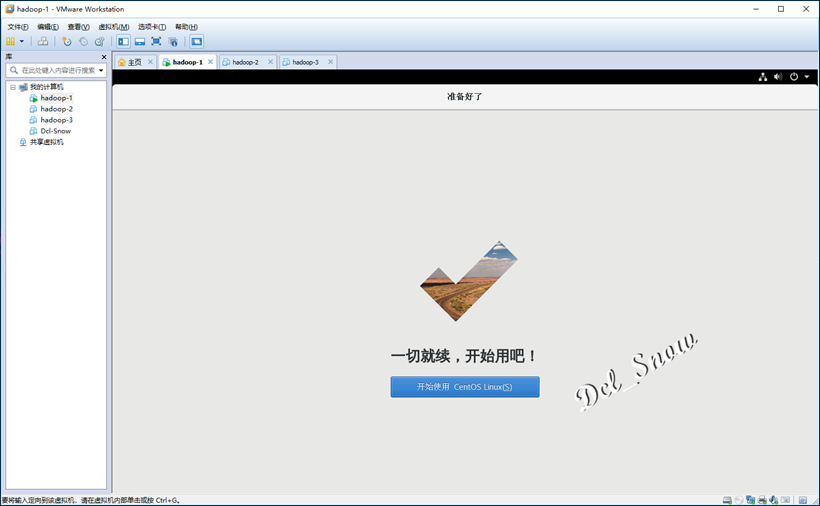Click the 准备好了 header title
Image resolution: width=820 pixels, height=506 pixels.
pyautogui.click(x=465, y=97)
